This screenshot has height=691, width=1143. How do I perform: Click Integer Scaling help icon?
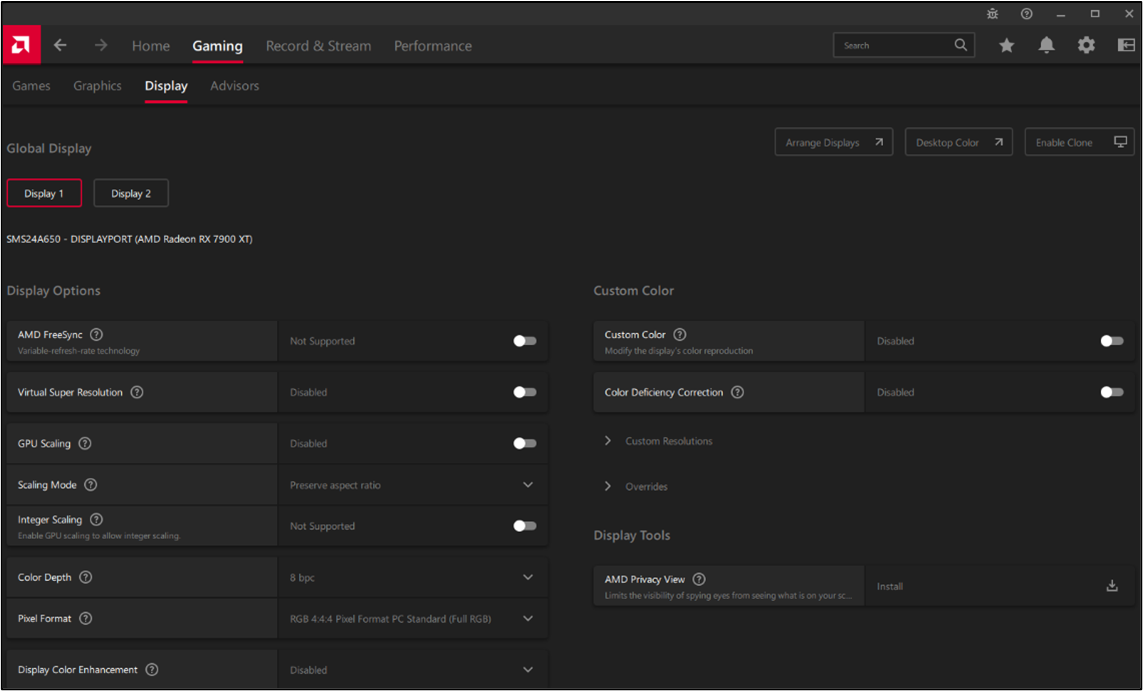(x=96, y=520)
